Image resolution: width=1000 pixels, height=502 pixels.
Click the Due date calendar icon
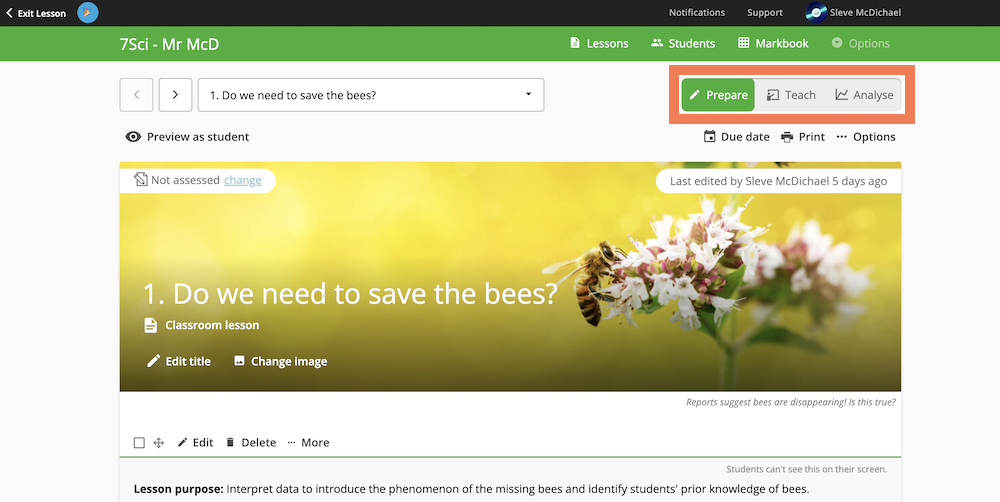[x=709, y=137]
